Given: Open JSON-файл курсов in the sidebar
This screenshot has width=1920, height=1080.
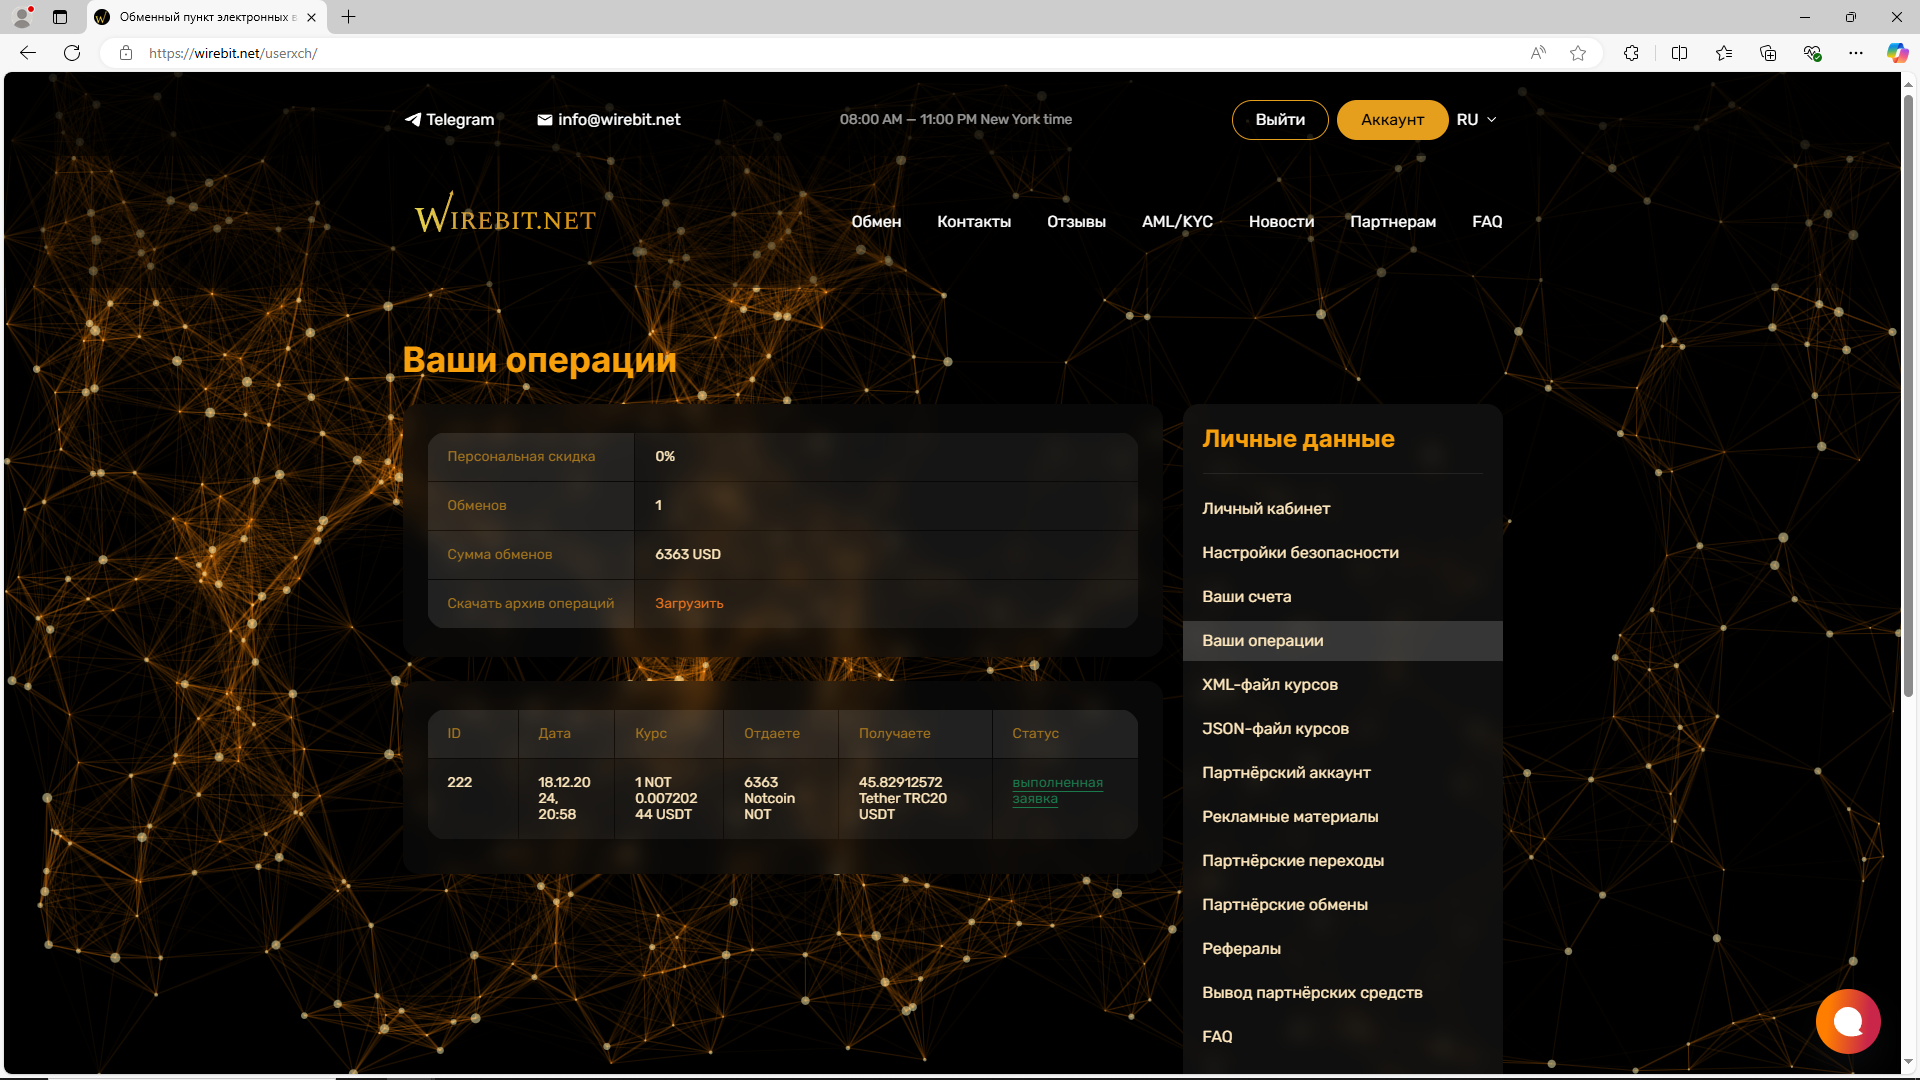Looking at the screenshot, I should (1275, 729).
